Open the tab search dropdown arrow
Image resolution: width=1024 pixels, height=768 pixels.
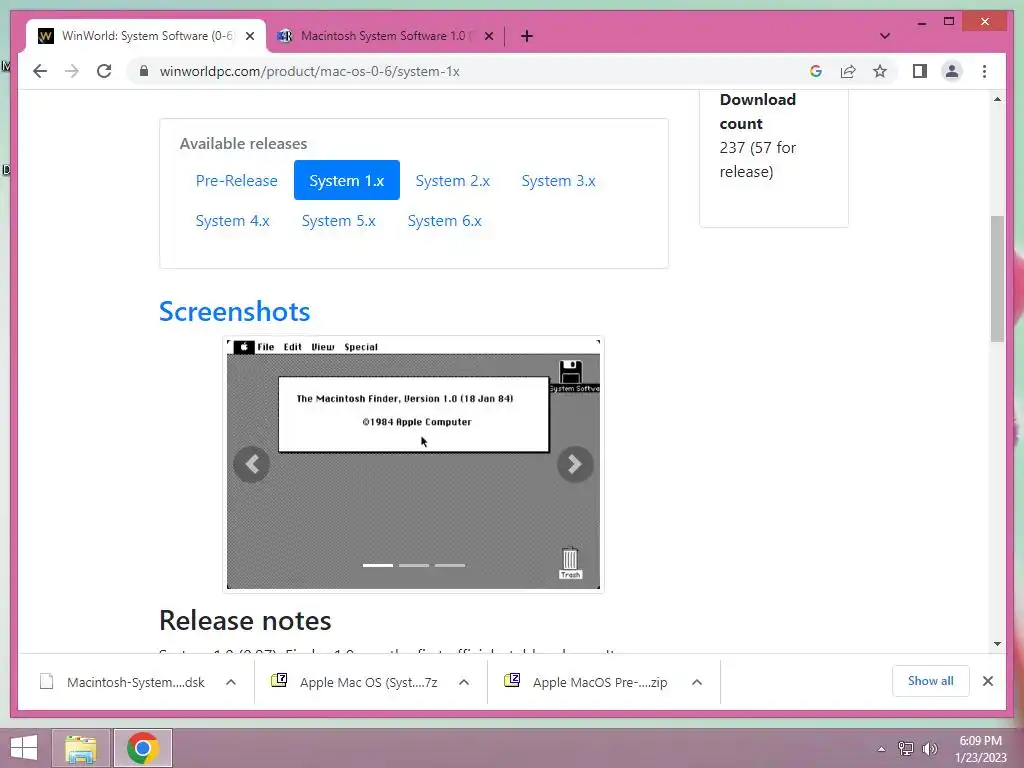[885, 36]
